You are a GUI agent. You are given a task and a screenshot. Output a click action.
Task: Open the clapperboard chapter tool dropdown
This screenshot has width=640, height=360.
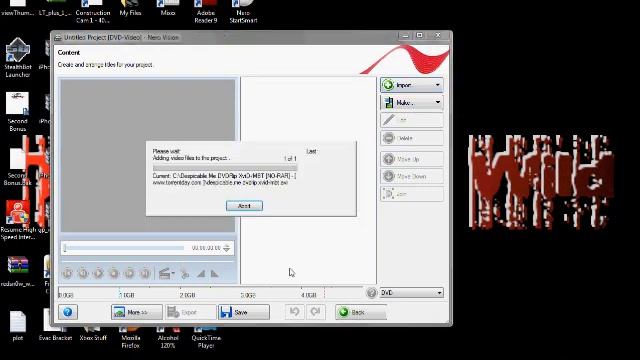click(166, 273)
